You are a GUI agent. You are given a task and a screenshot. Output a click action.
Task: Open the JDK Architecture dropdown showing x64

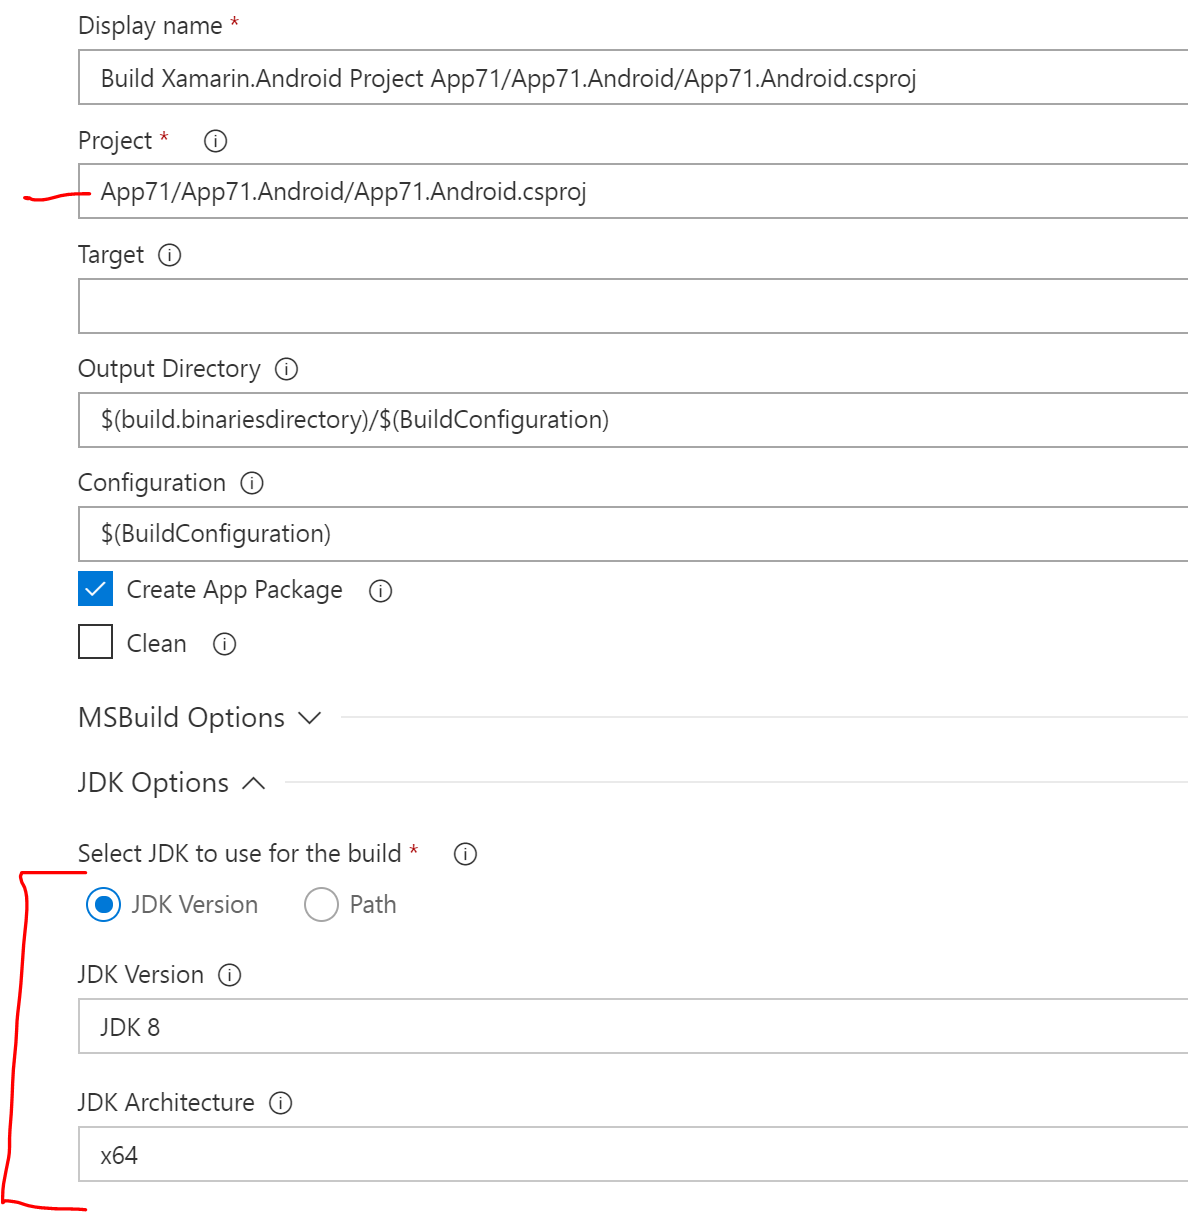633,1154
